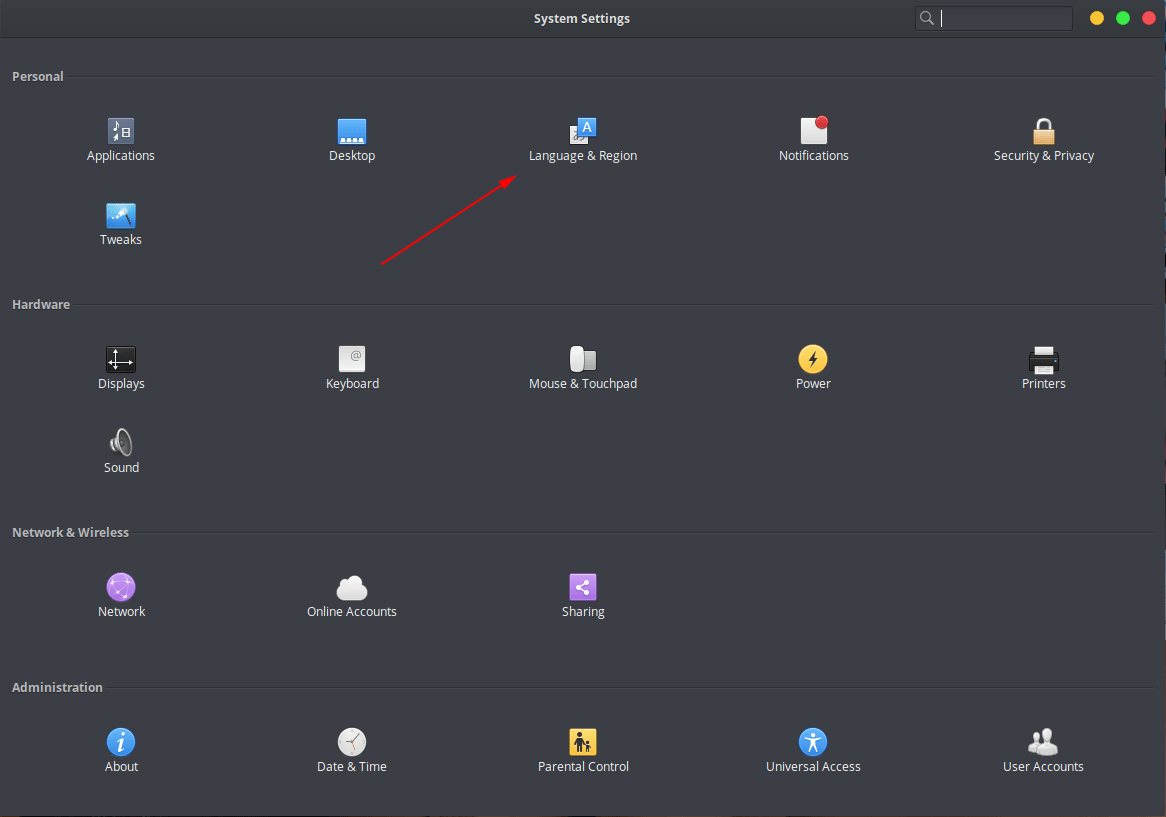Open Desktop settings

click(x=352, y=132)
